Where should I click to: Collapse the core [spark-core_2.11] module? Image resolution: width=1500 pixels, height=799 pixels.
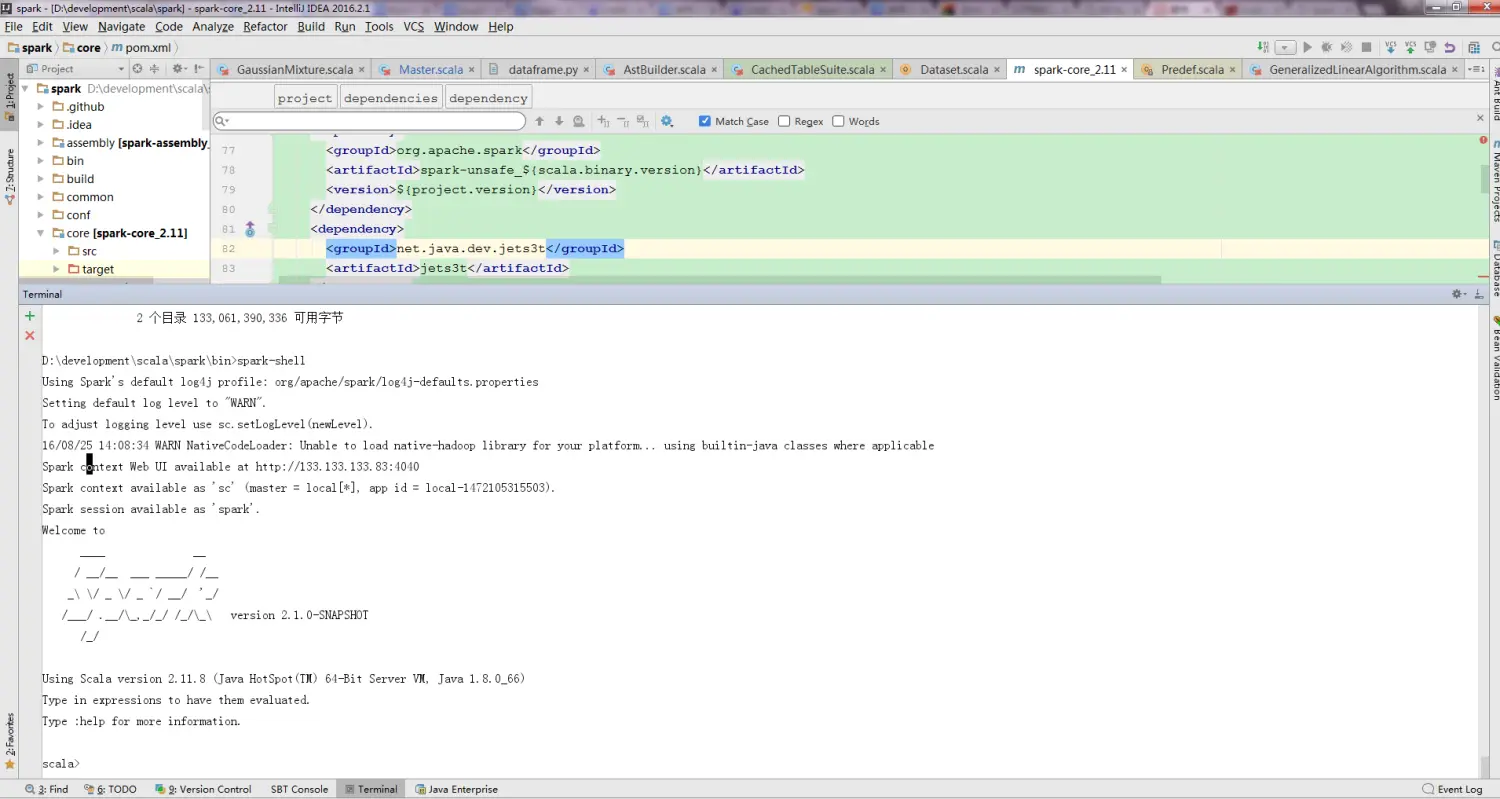pos(41,233)
